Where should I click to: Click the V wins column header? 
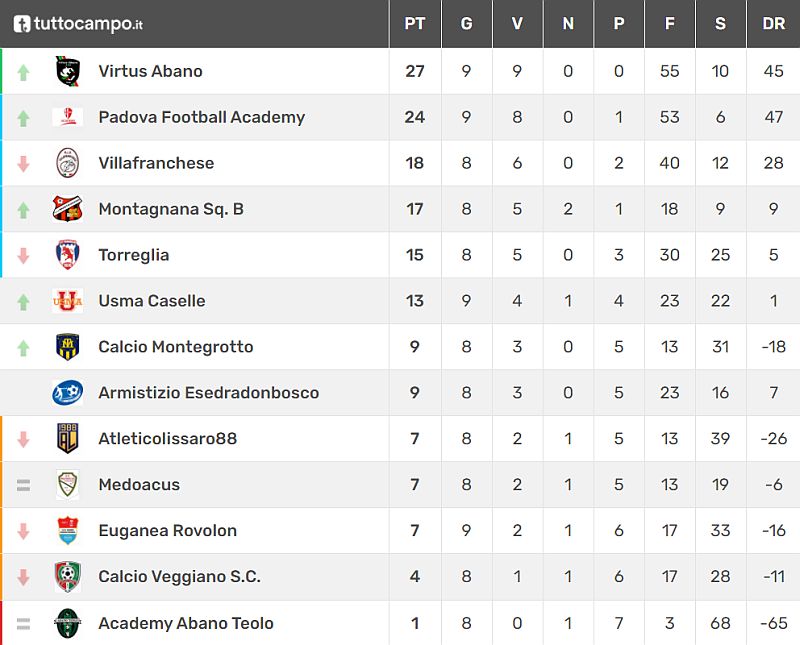(517, 24)
